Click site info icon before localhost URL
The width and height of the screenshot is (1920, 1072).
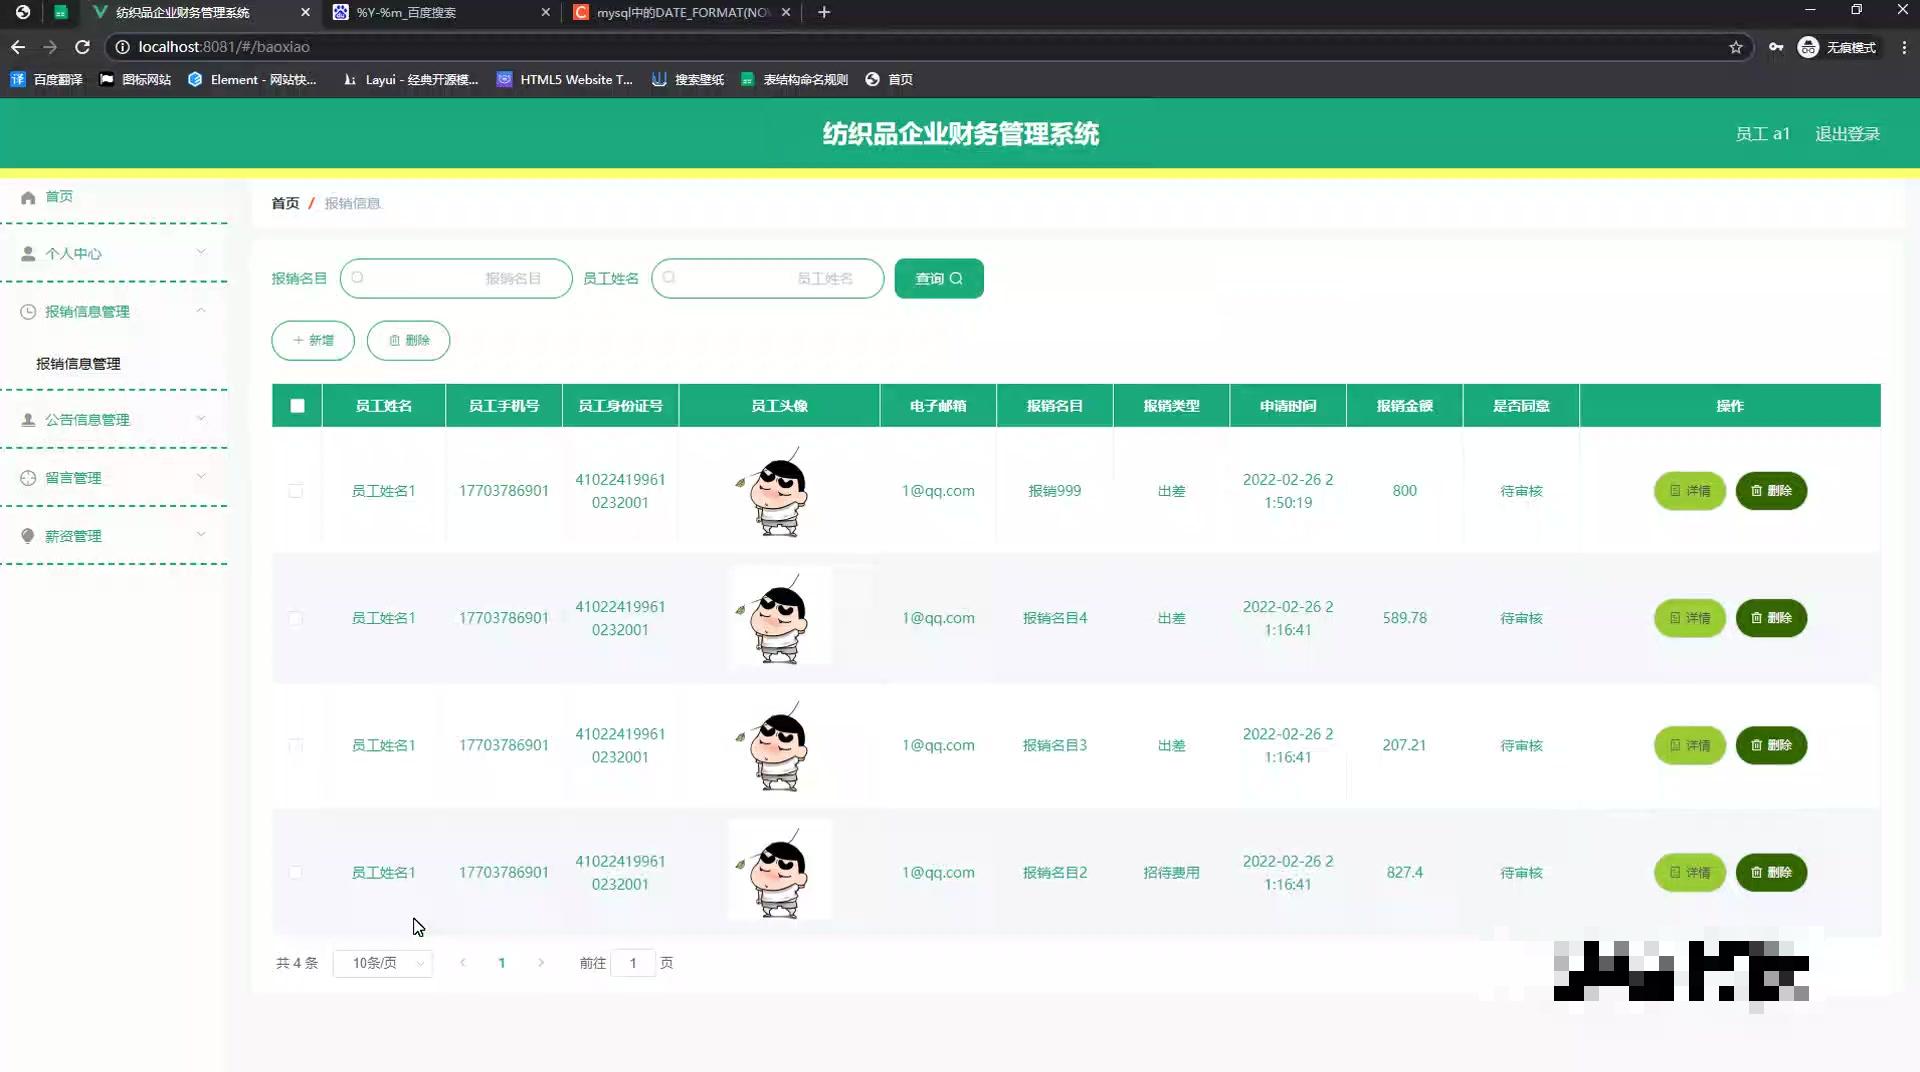point(122,47)
